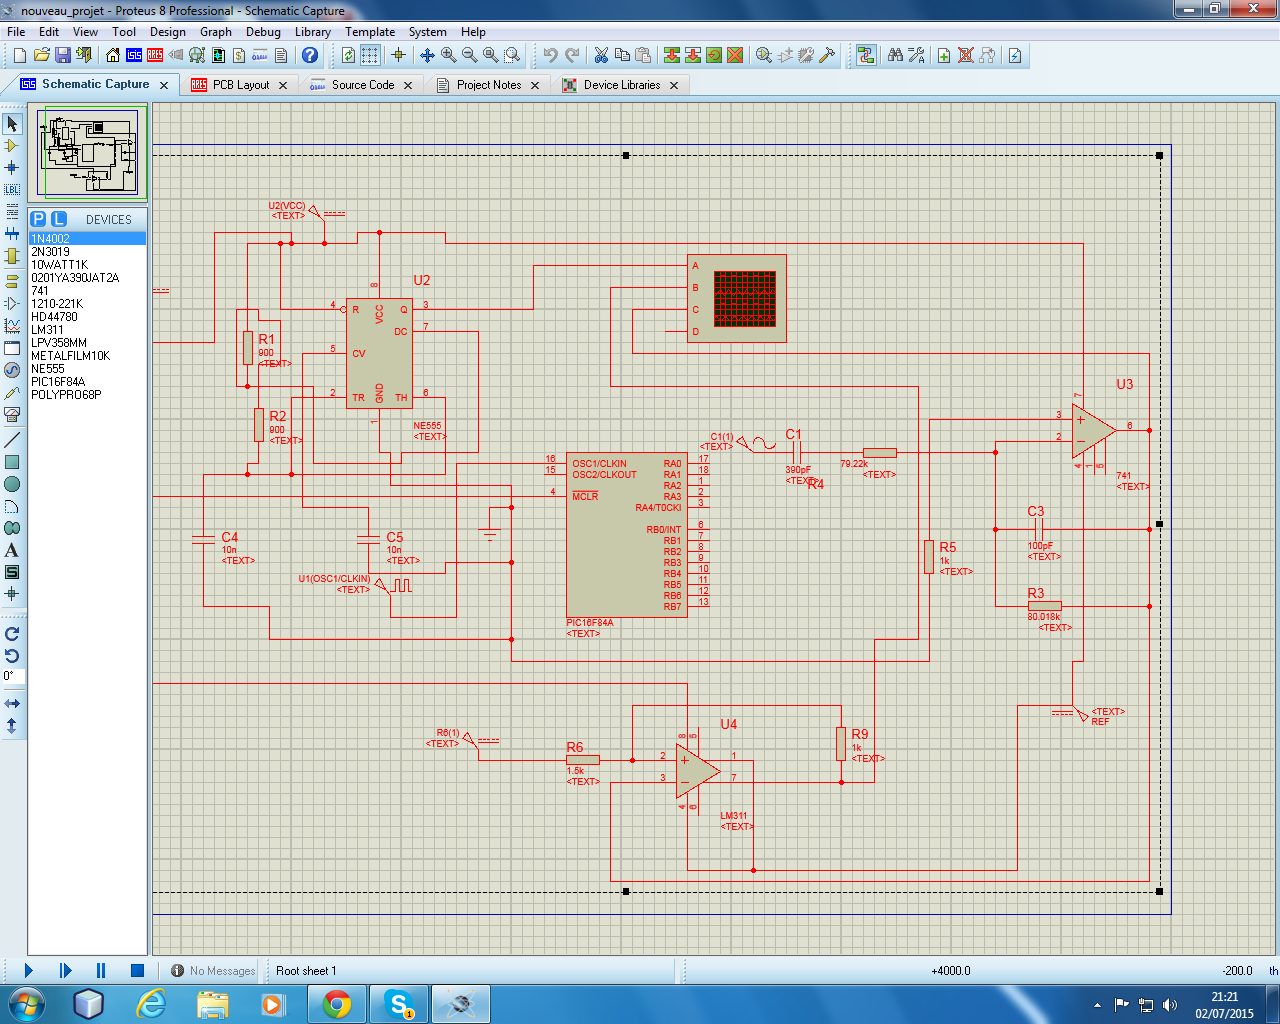Open the Graph menu
The width and height of the screenshot is (1280, 1024).
(216, 32)
